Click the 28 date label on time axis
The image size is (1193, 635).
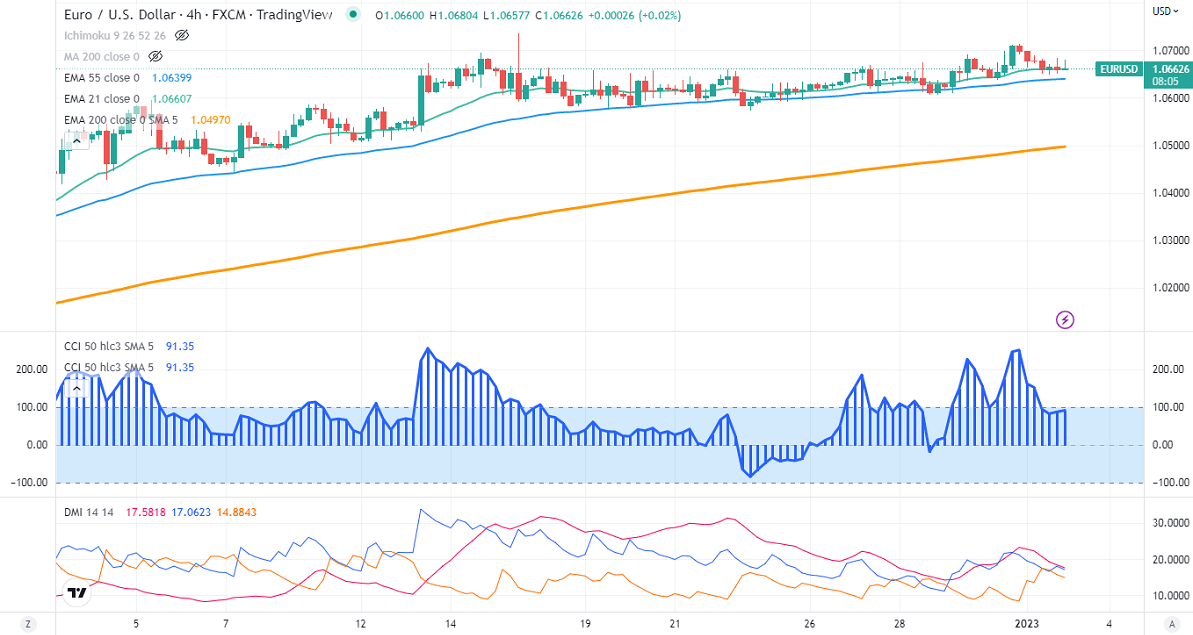[899, 624]
